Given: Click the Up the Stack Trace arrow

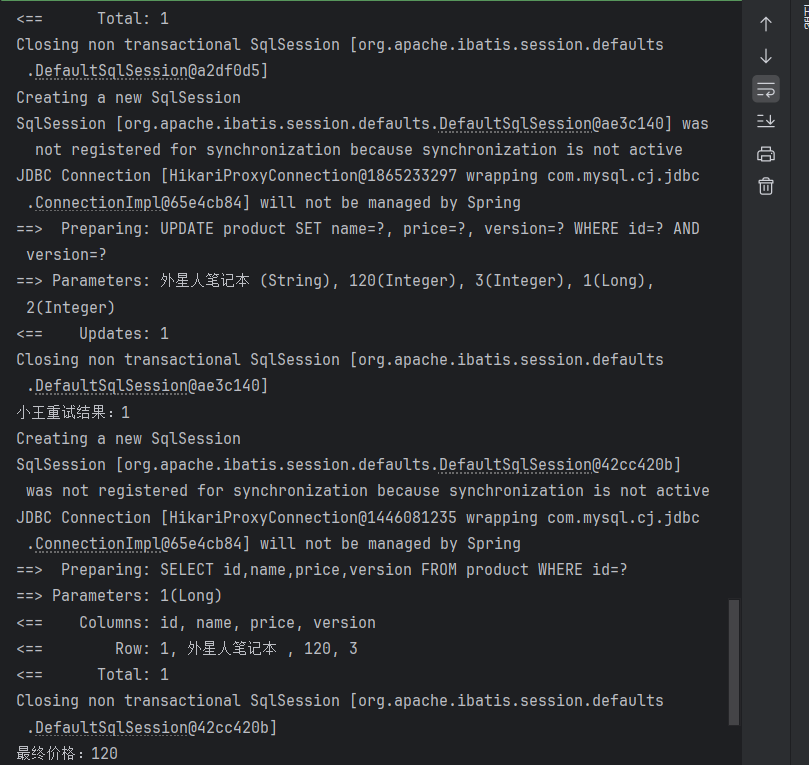Looking at the screenshot, I should pos(766,24).
